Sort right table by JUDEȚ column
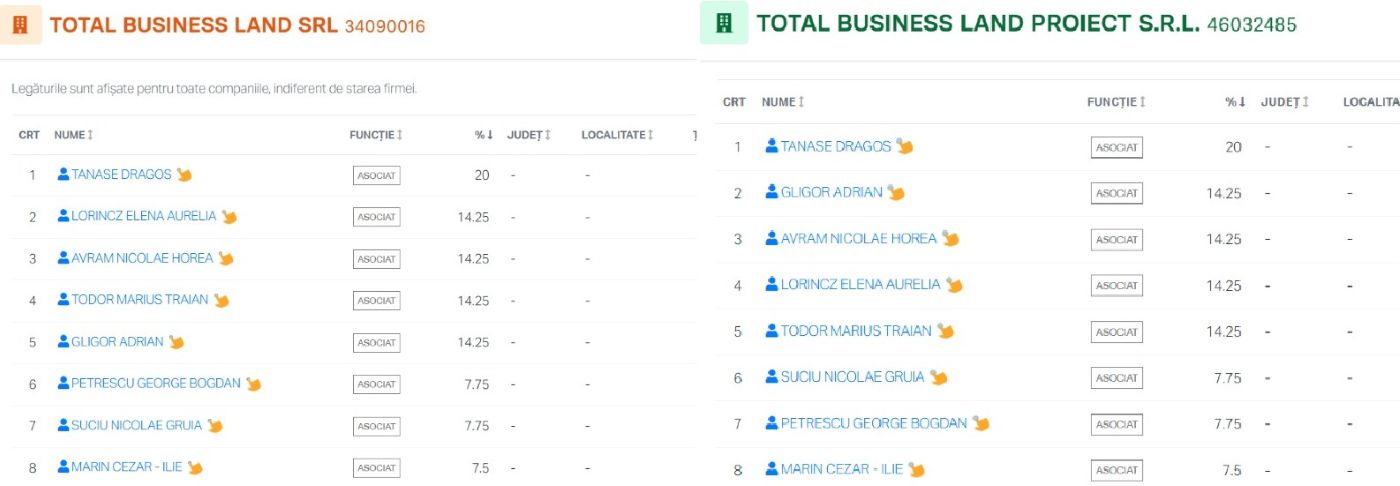 pos(1285,102)
